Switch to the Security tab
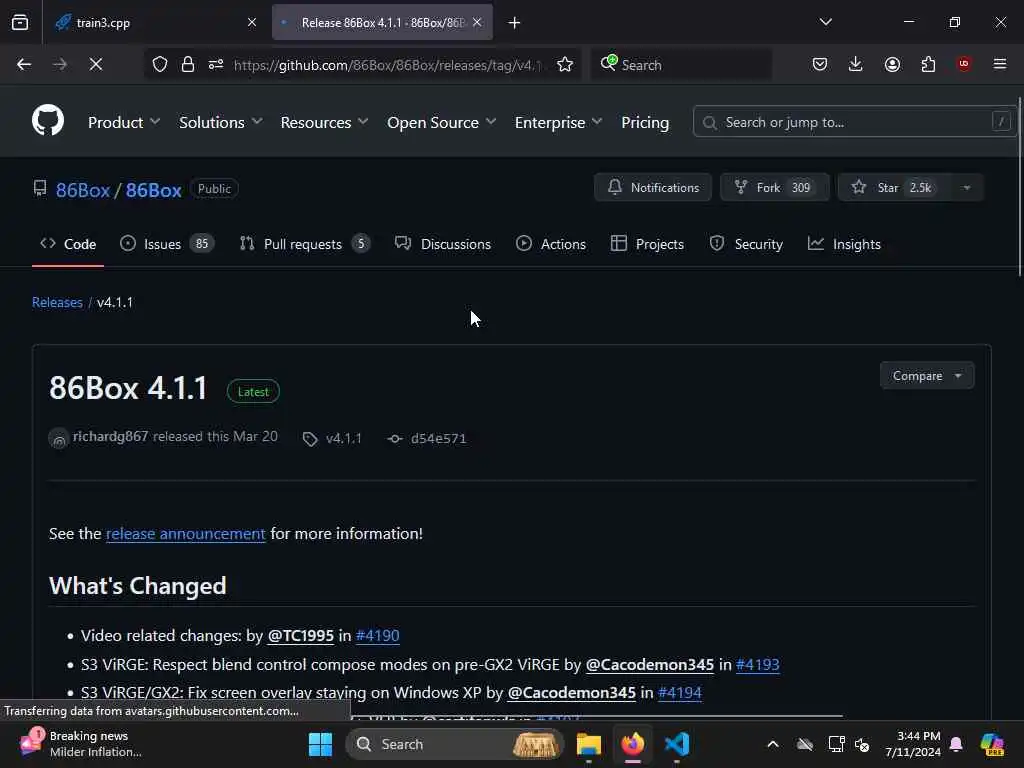This screenshot has width=1024, height=768. [x=746, y=244]
